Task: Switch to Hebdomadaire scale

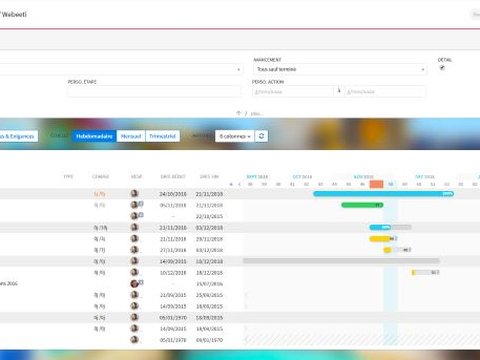Action: tap(94, 136)
